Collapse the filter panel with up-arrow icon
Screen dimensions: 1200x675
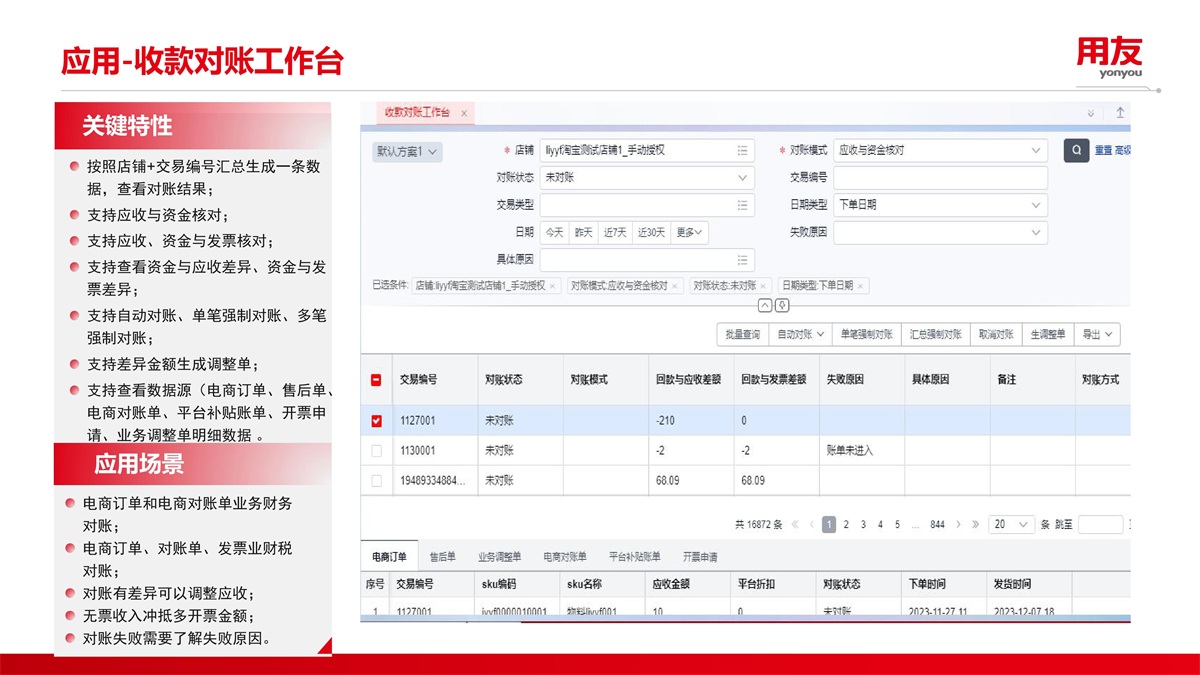[765, 305]
